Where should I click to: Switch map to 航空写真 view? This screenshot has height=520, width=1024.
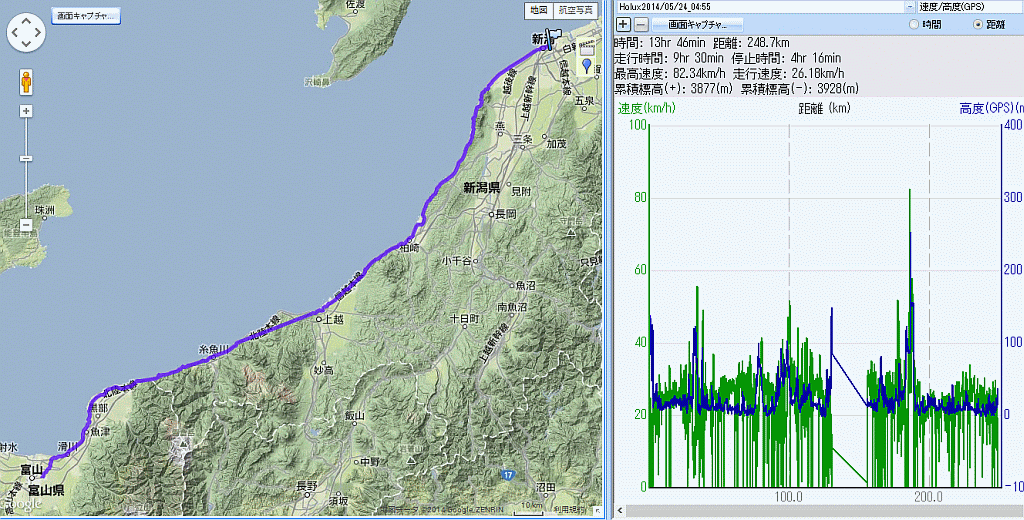(x=577, y=10)
